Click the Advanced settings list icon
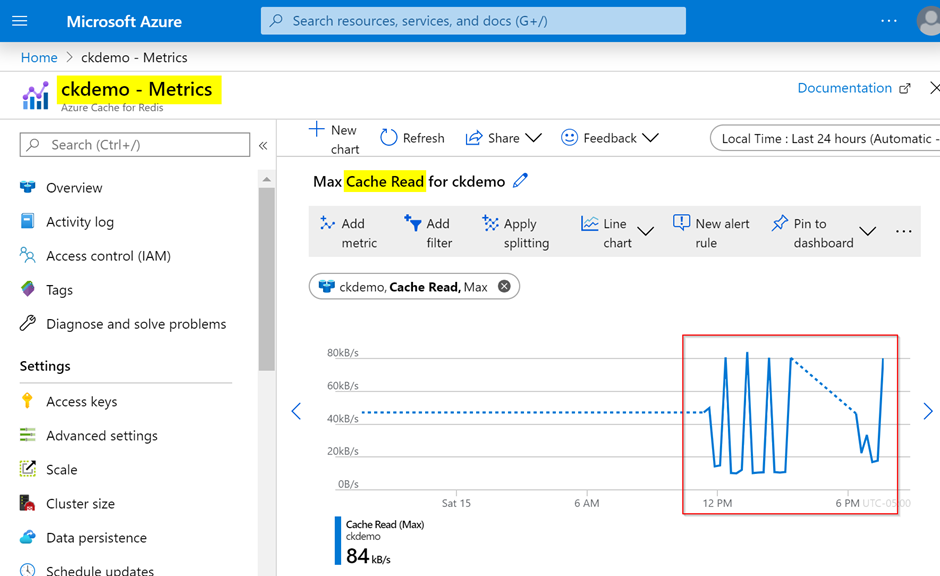The image size is (940, 576). click(x=28, y=435)
